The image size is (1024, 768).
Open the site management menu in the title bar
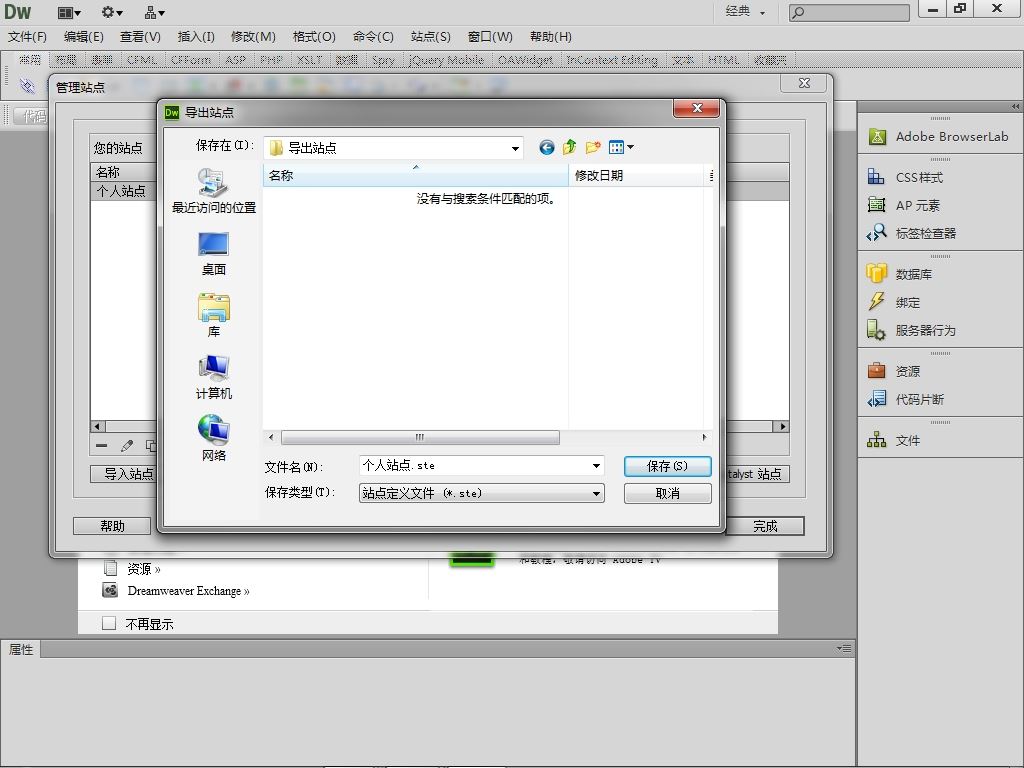click(x=155, y=12)
